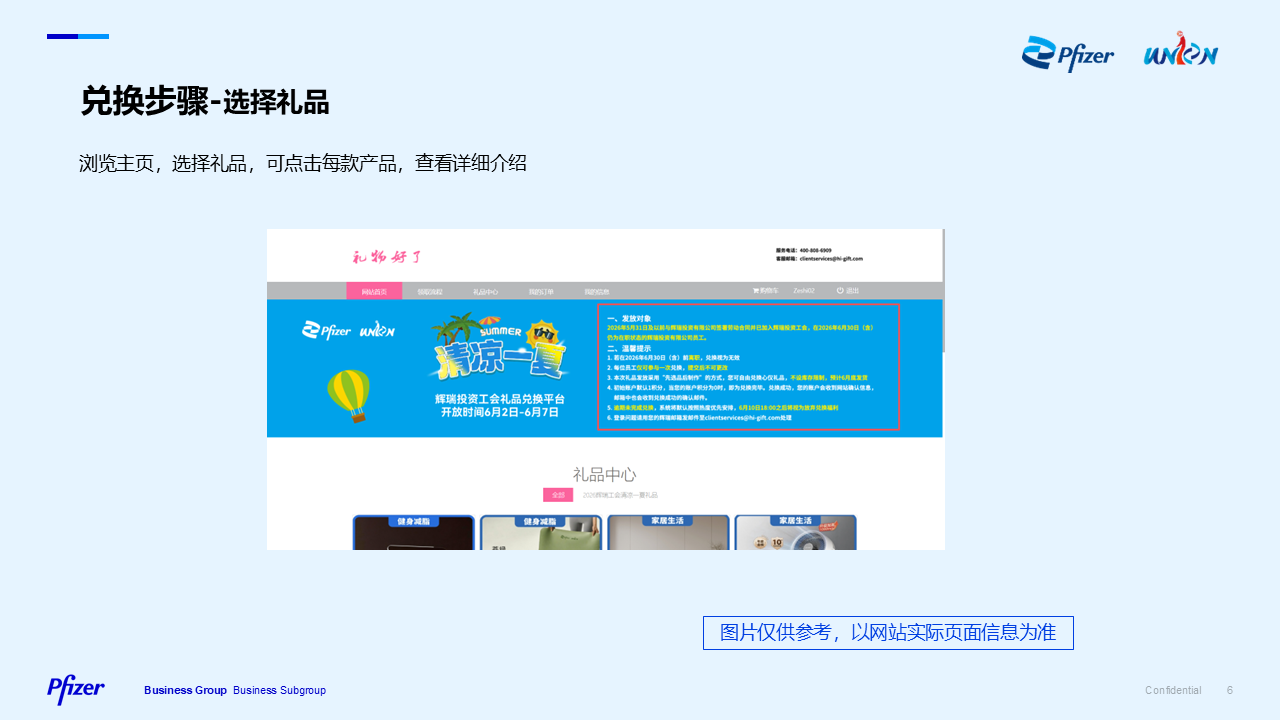This screenshot has width=1280, height=720.
Task: Click the Confidential footer label
Action: click(1173, 690)
